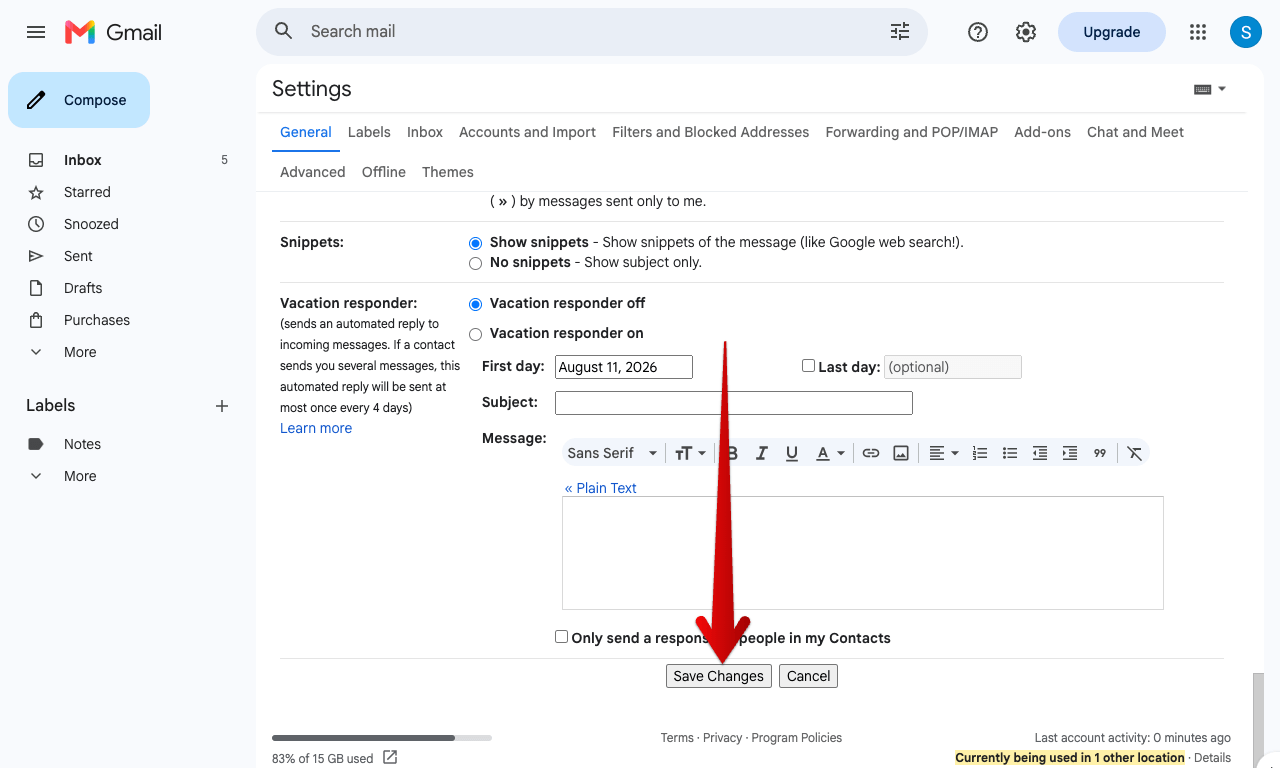The width and height of the screenshot is (1280, 768).
Task: Open Learn more about vacation responder
Action: [316, 428]
